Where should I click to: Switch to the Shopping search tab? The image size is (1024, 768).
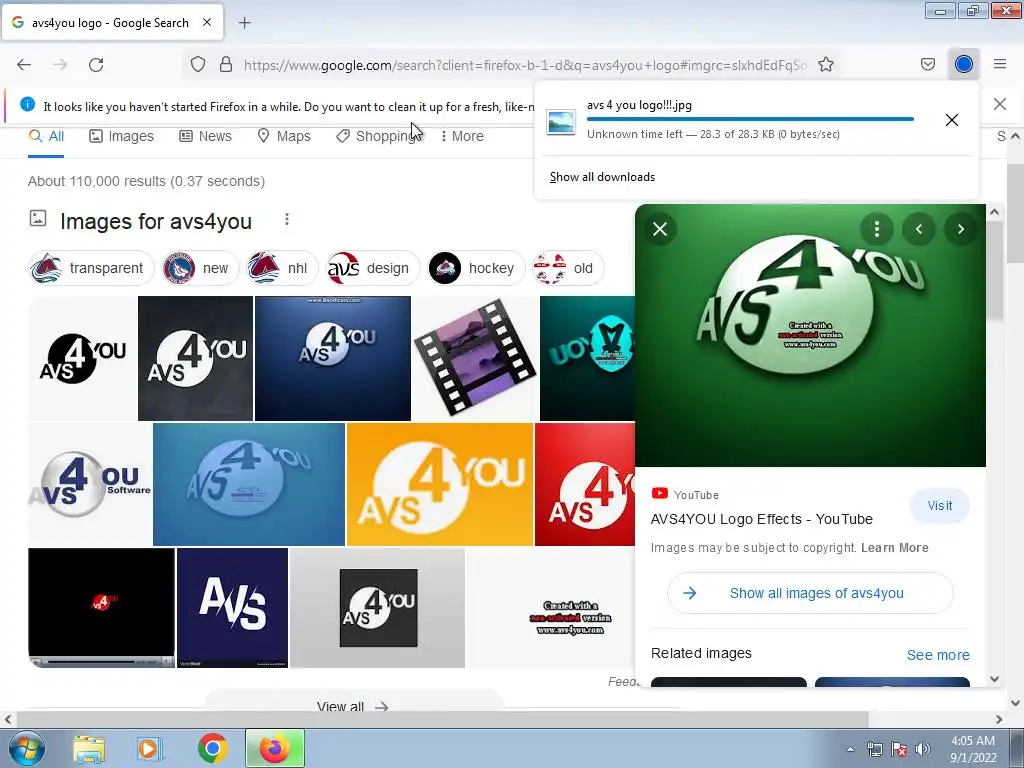pyautogui.click(x=379, y=136)
